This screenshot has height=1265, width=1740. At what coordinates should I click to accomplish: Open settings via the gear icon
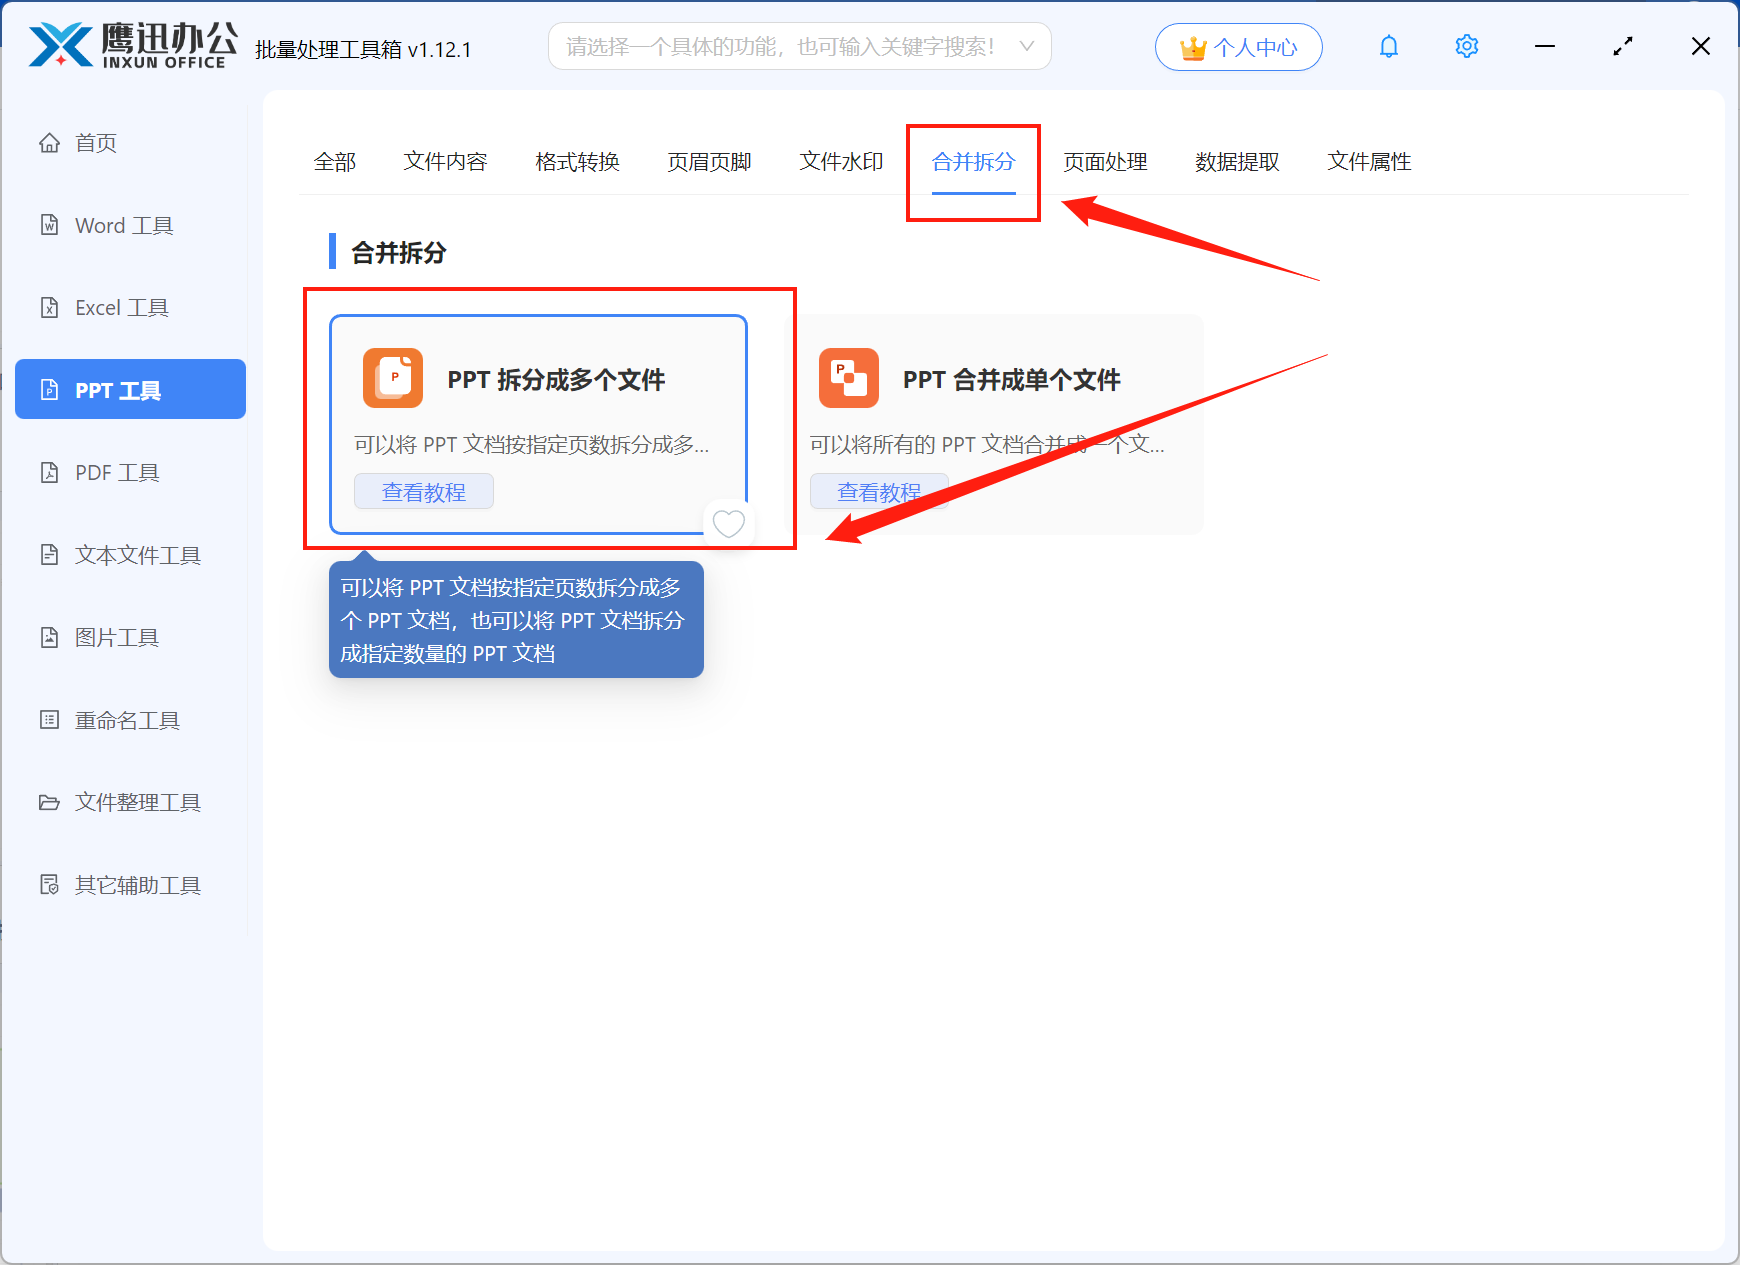click(1466, 47)
